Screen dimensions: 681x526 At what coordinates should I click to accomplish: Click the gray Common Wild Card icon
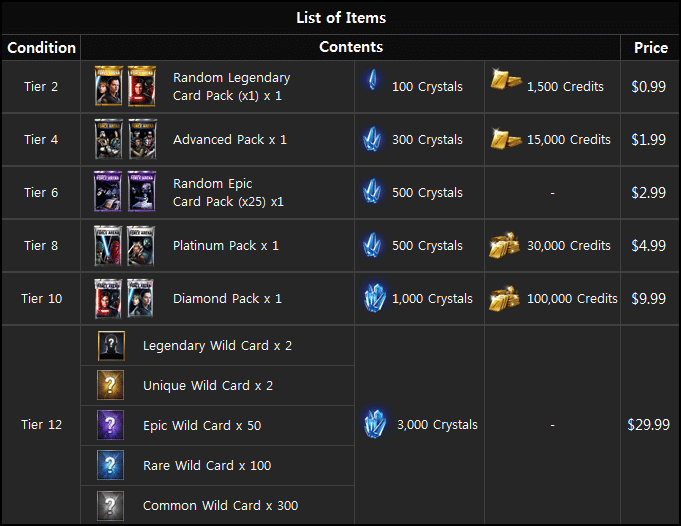coord(110,506)
